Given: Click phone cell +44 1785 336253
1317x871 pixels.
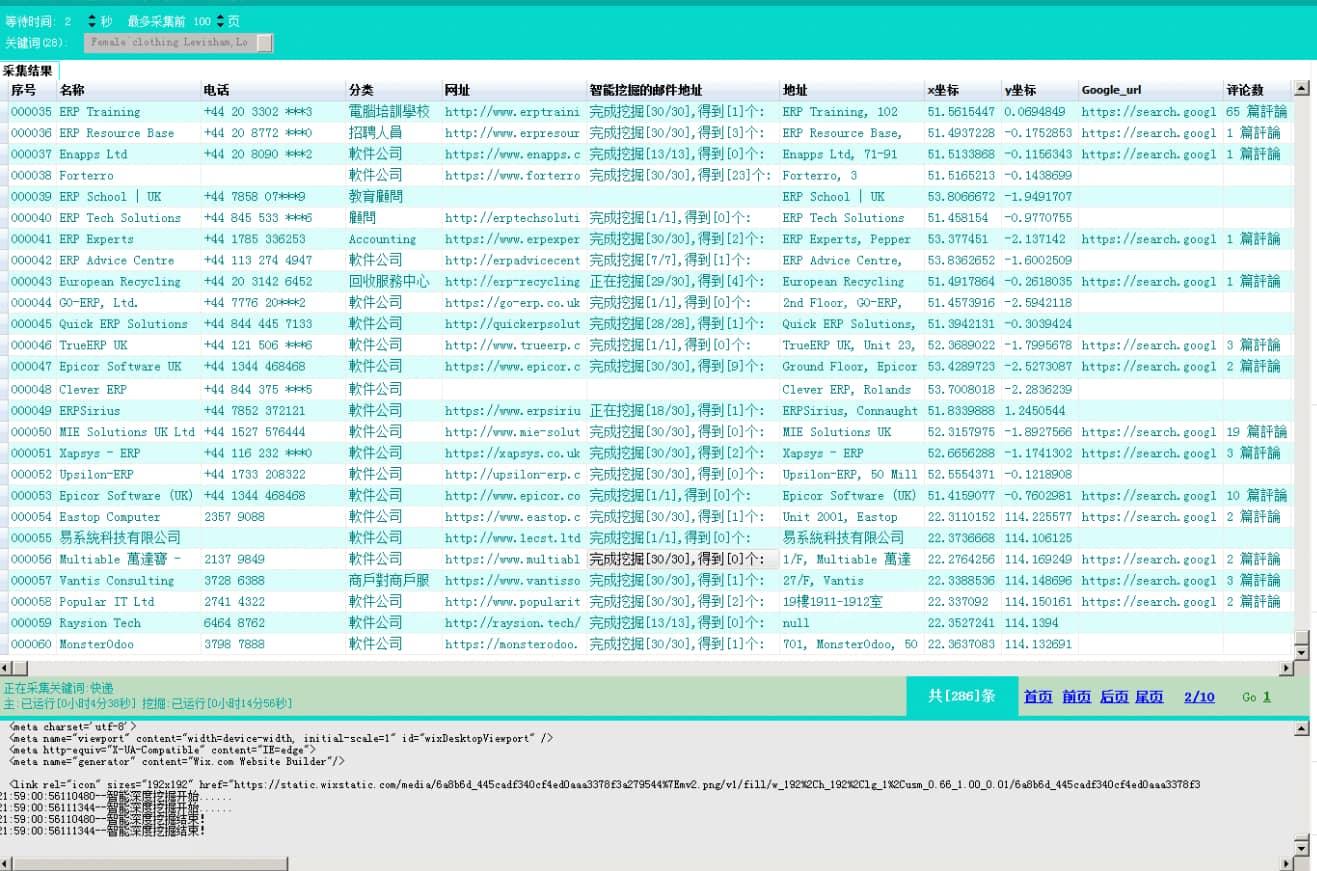Looking at the screenshot, I should click(273, 239).
